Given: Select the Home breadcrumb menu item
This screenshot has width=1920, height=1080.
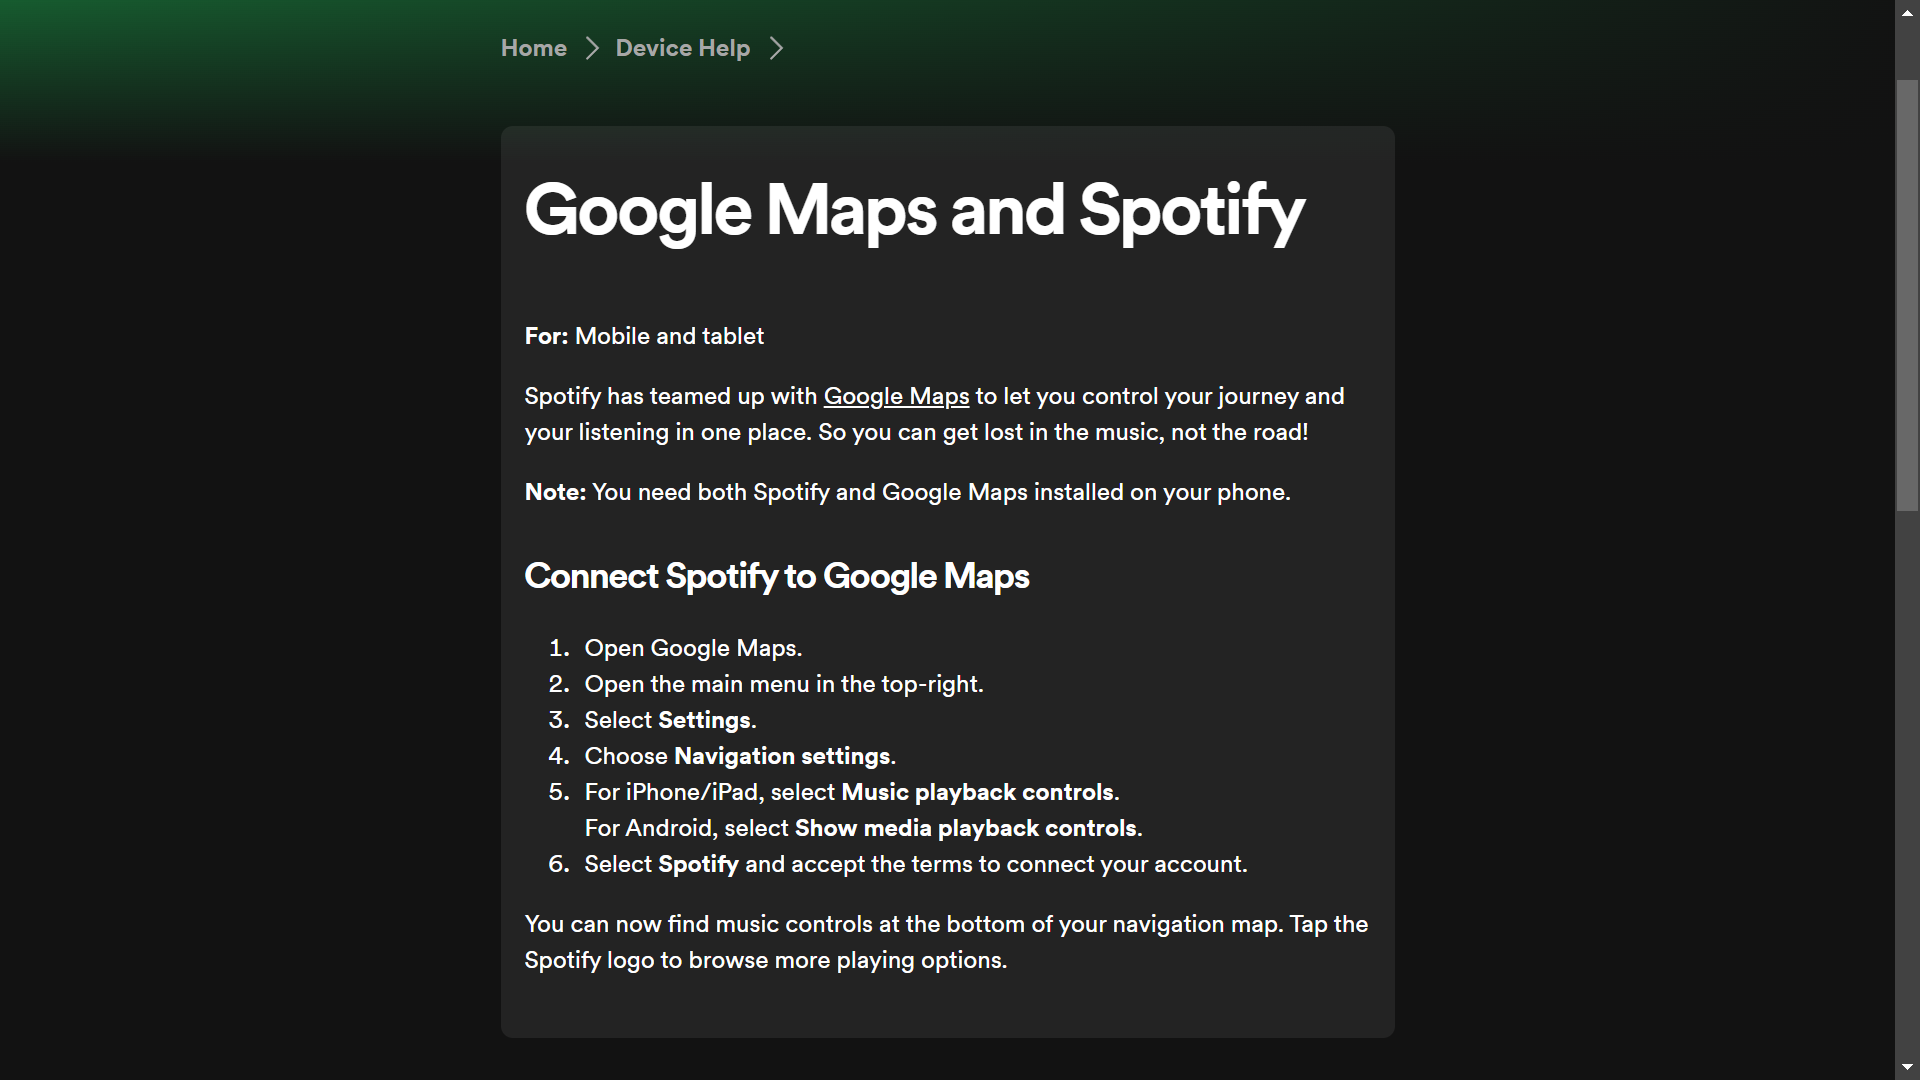Looking at the screenshot, I should 534,47.
